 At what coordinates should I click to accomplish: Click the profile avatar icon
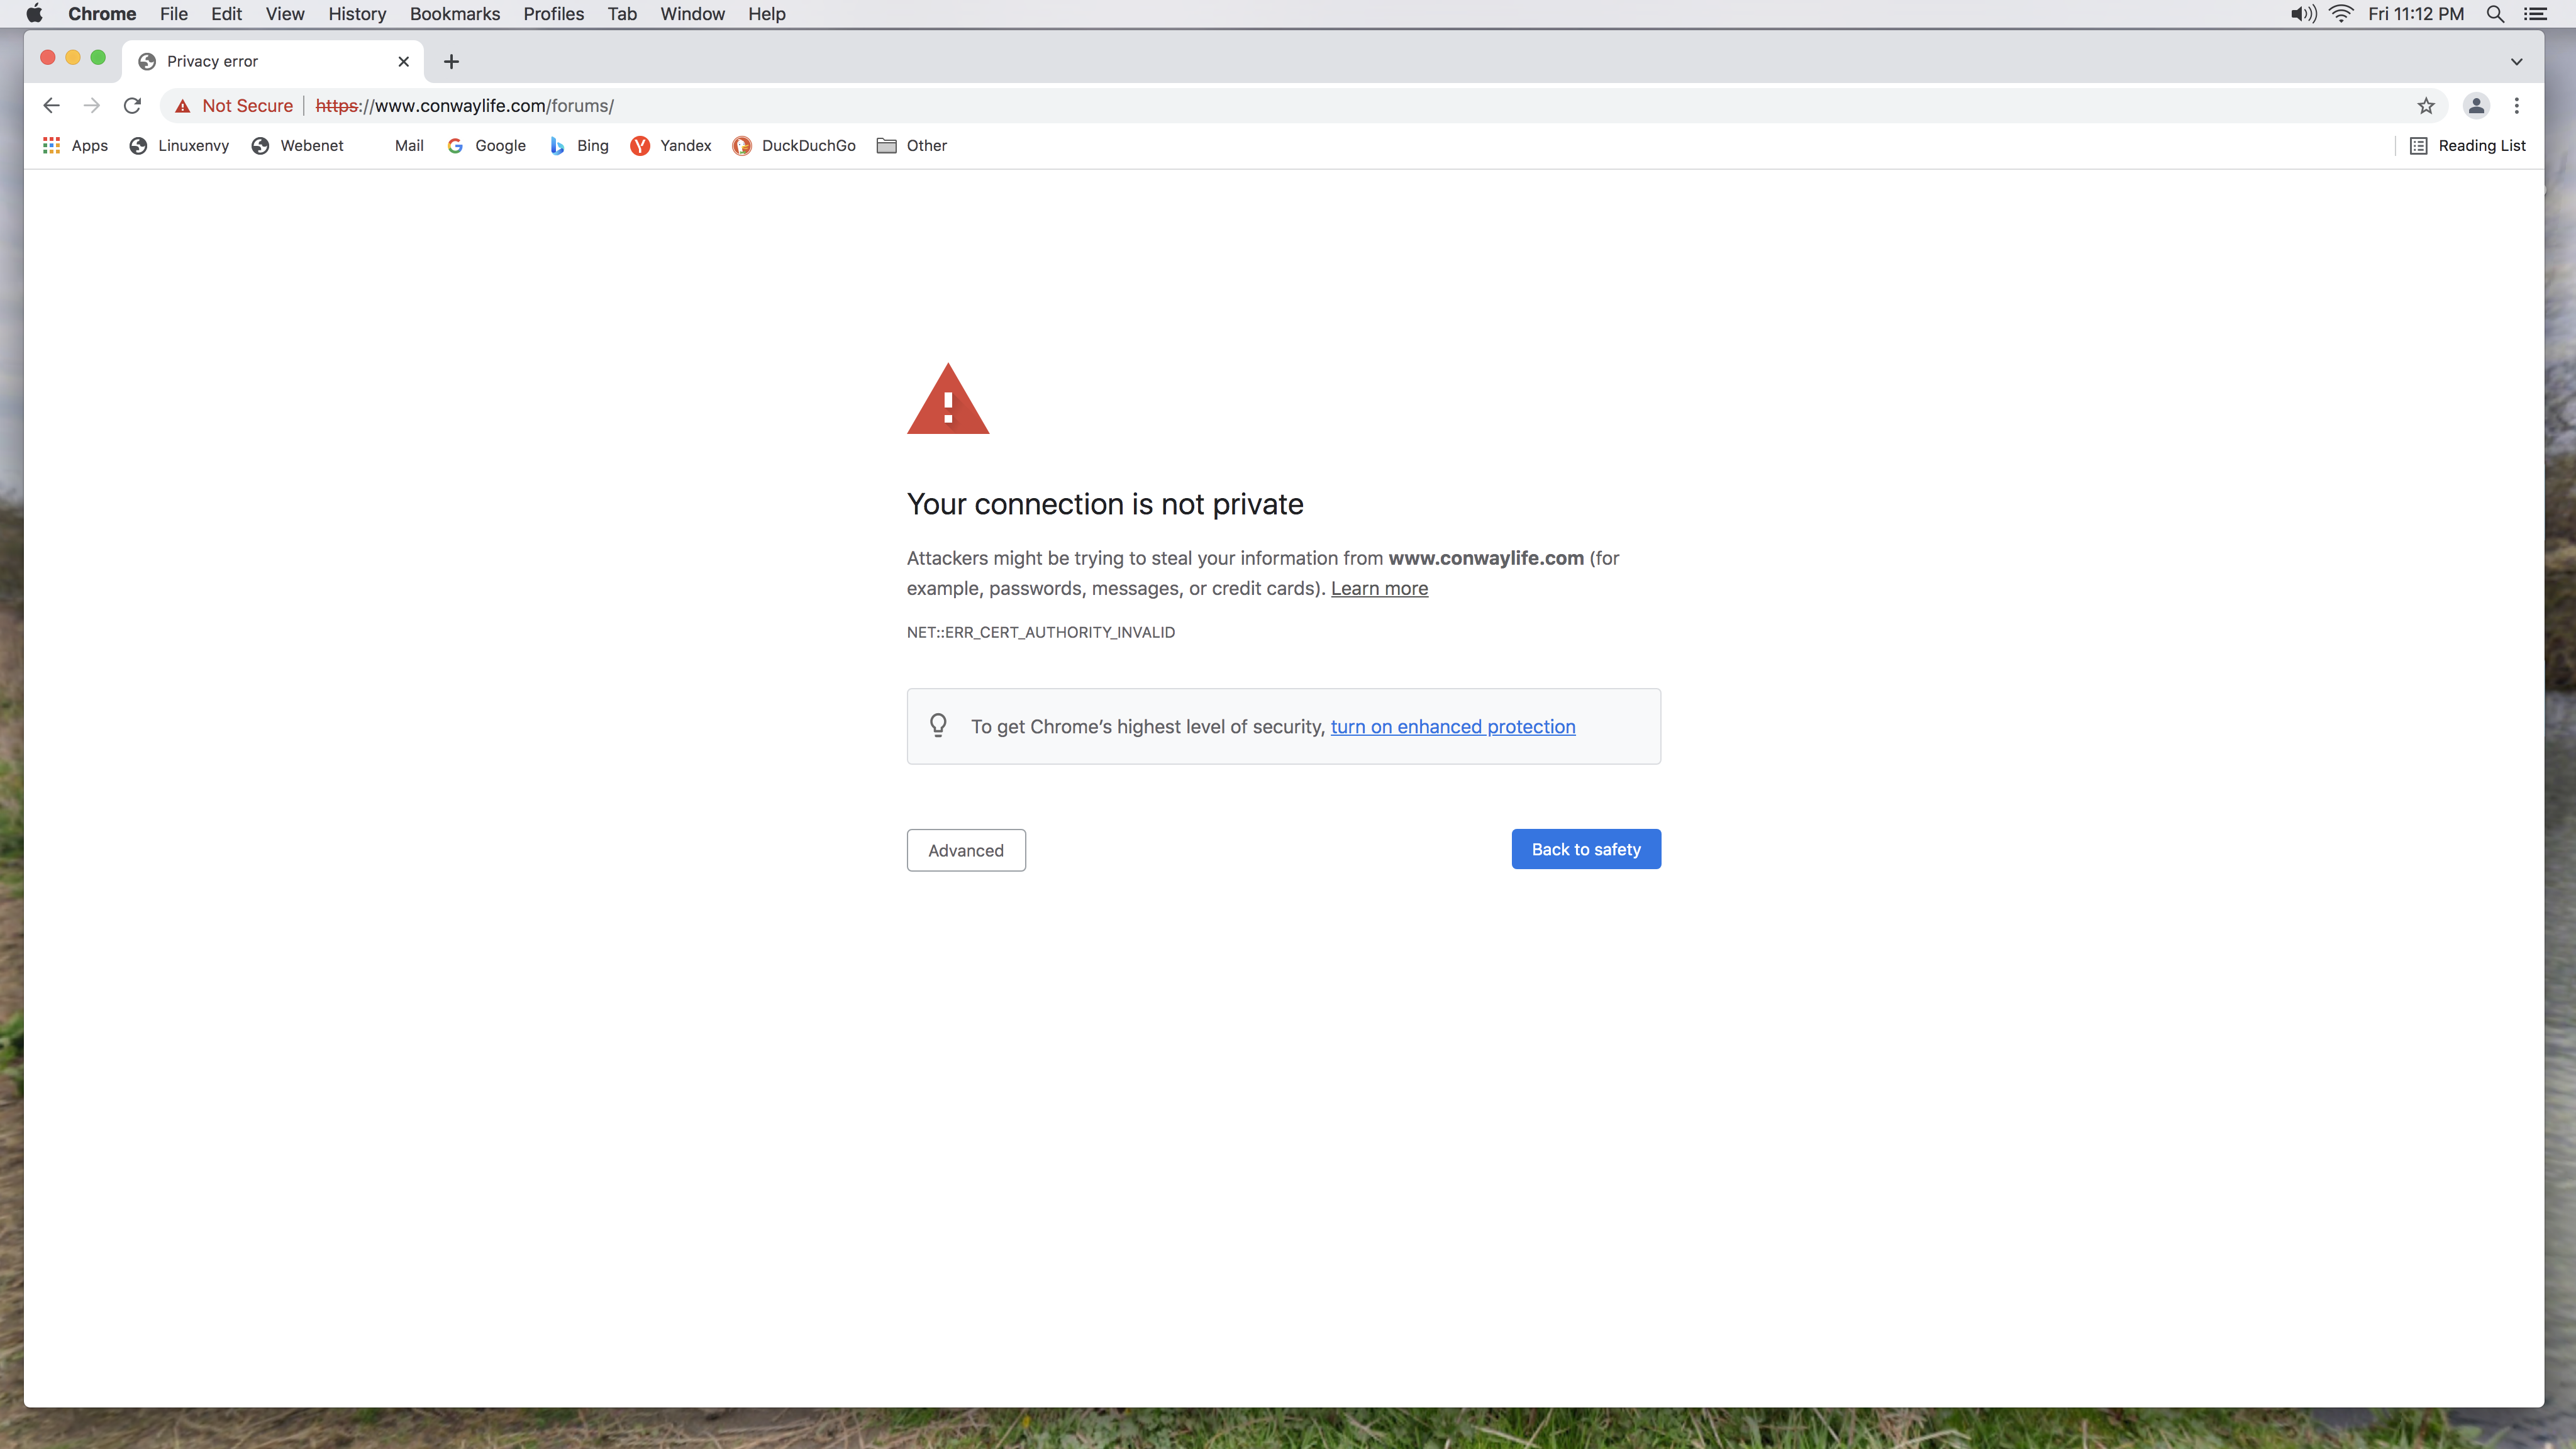tap(2476, 106)
